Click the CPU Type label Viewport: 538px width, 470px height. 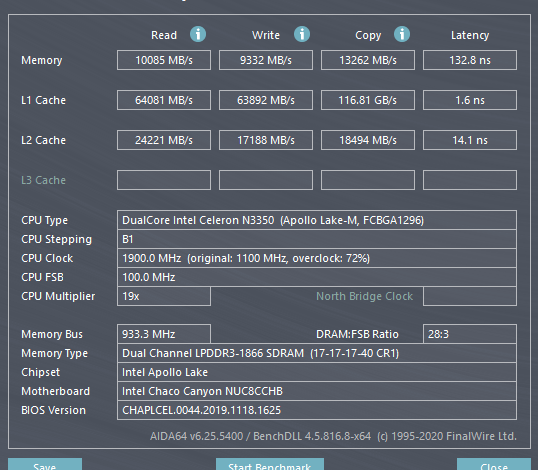(45, 220)
